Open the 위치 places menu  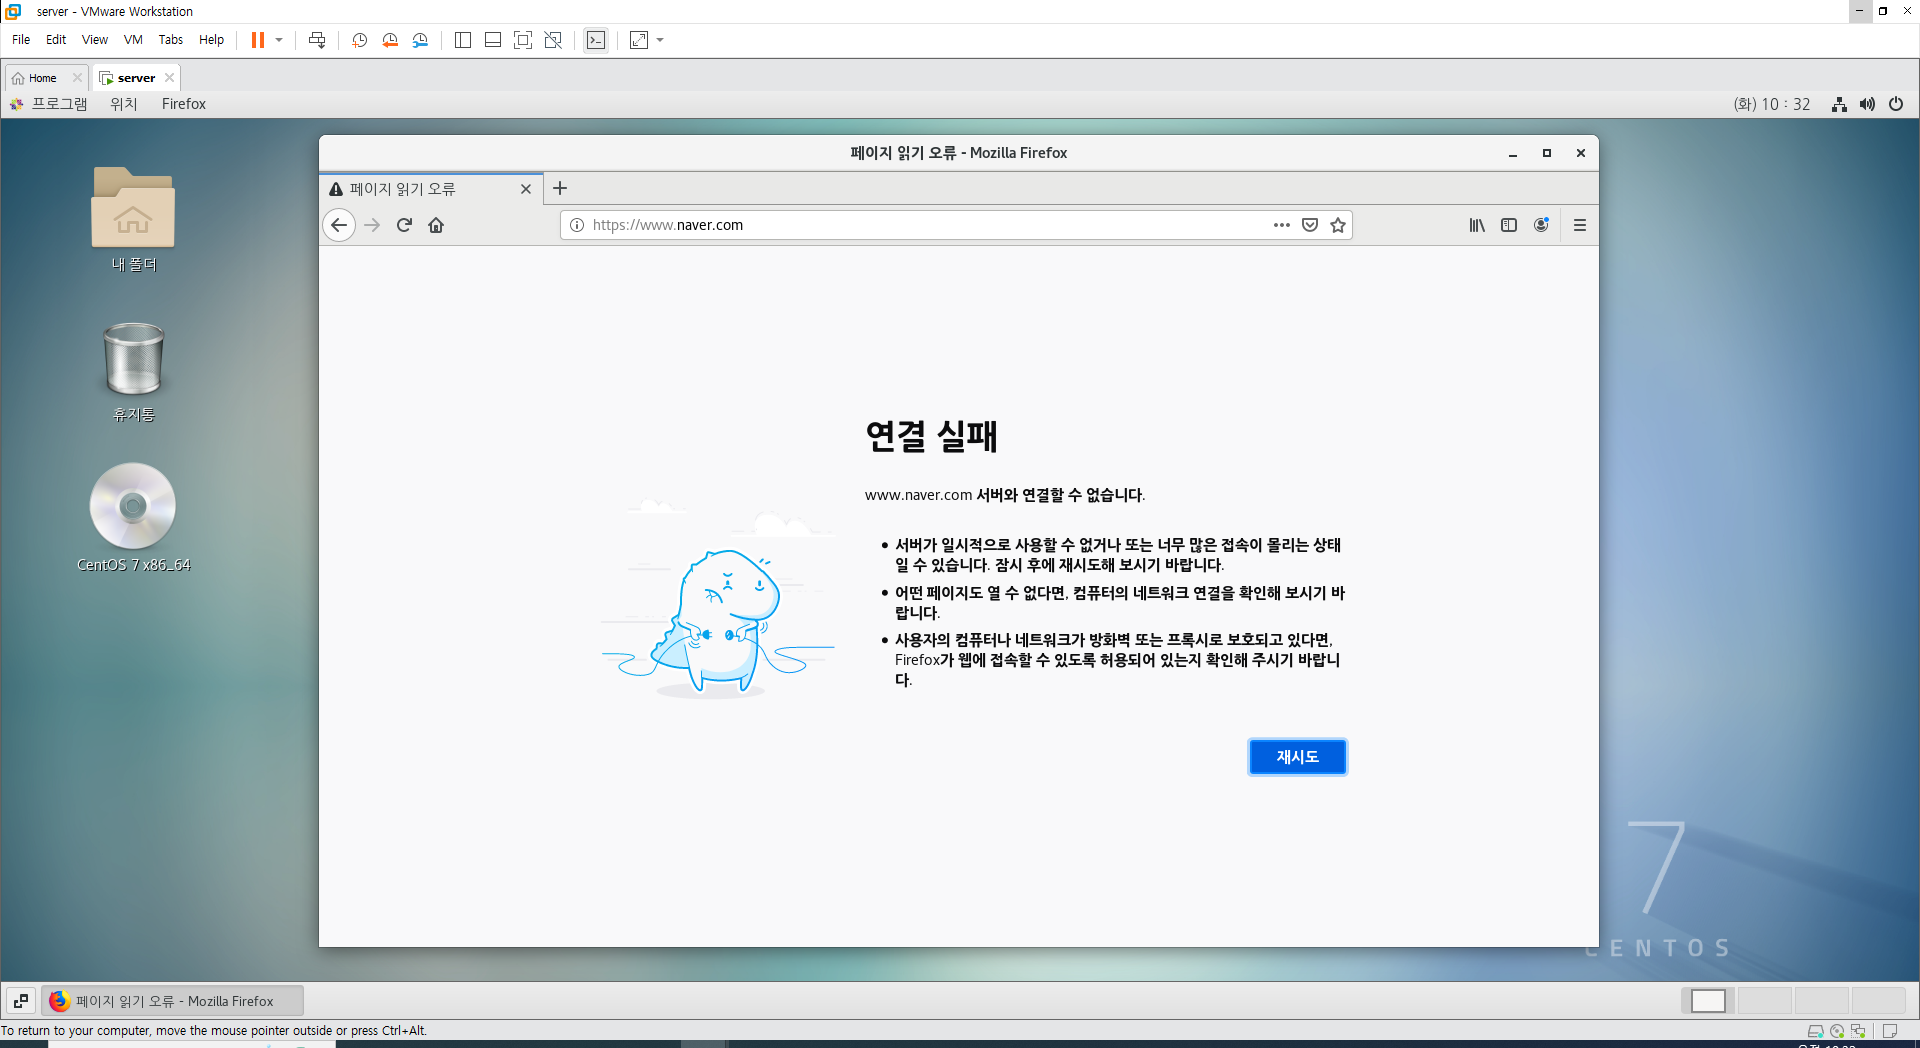point(124,104)
